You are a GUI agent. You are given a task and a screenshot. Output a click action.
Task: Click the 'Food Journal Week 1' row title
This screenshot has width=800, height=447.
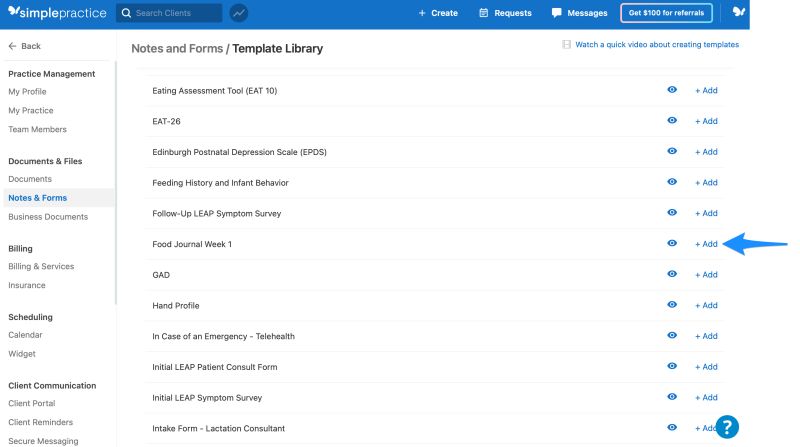pos(192,244)
